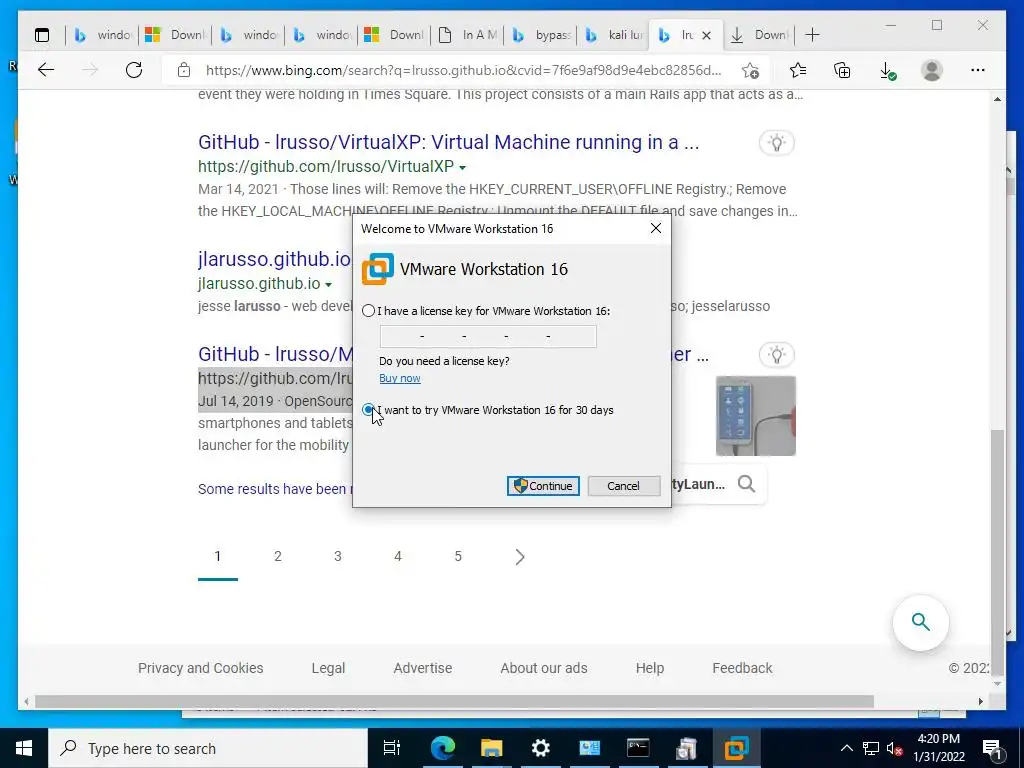
Task: Open the Feedback footer link
Action: [742, 668]
